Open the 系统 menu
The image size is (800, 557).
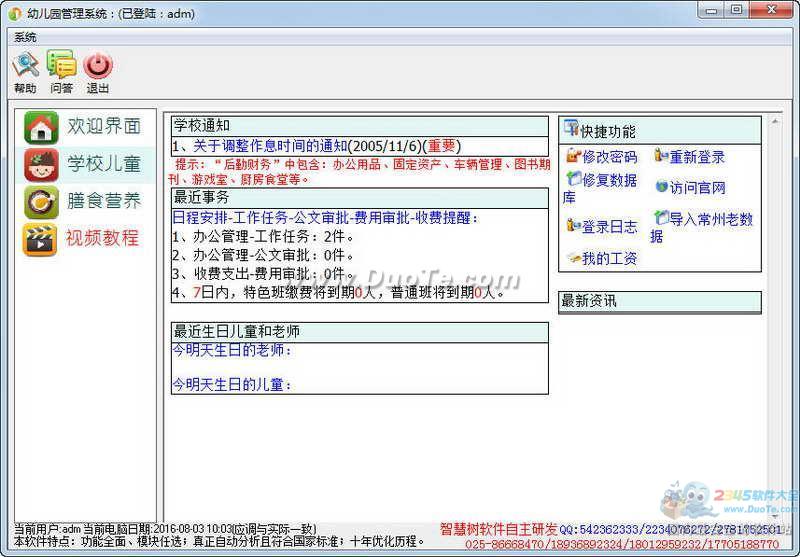pos(25,37)
